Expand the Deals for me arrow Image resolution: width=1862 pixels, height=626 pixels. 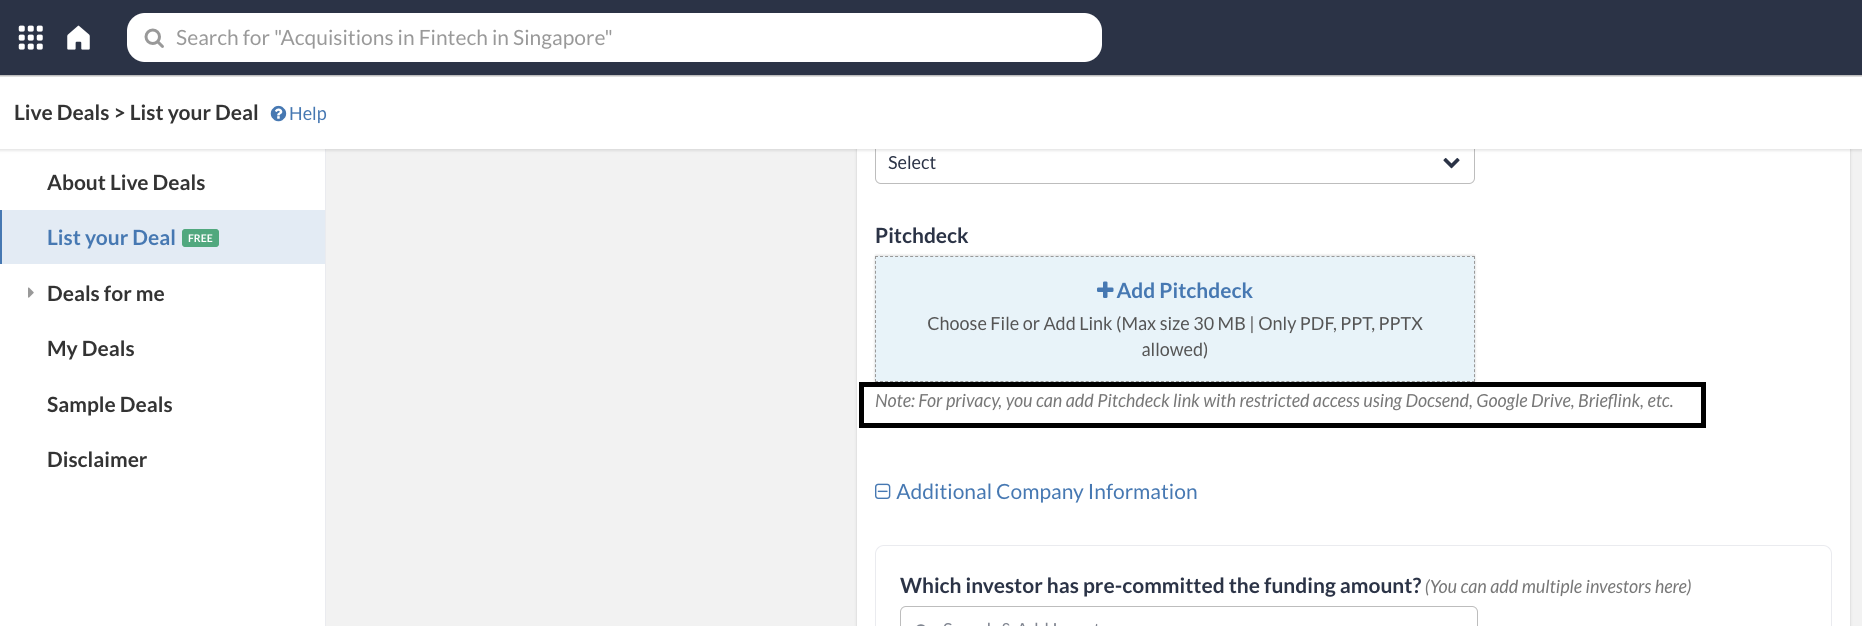[x=30, y=293]
